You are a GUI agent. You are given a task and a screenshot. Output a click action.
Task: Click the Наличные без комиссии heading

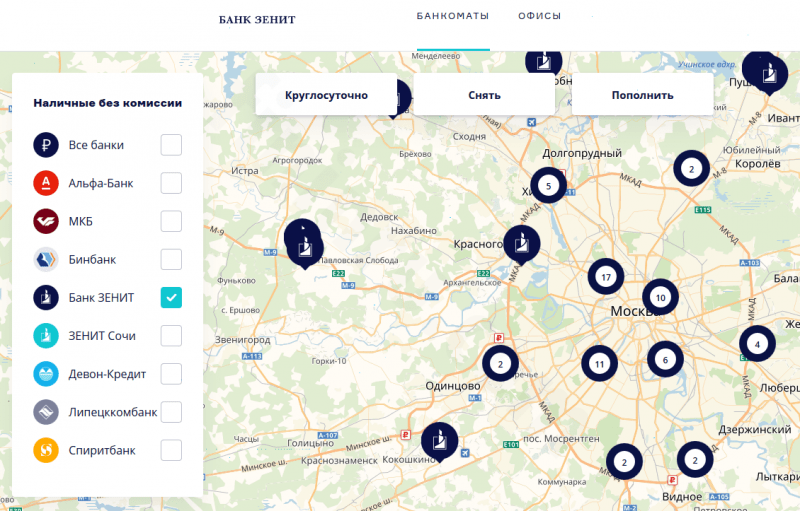pos(108,103)
